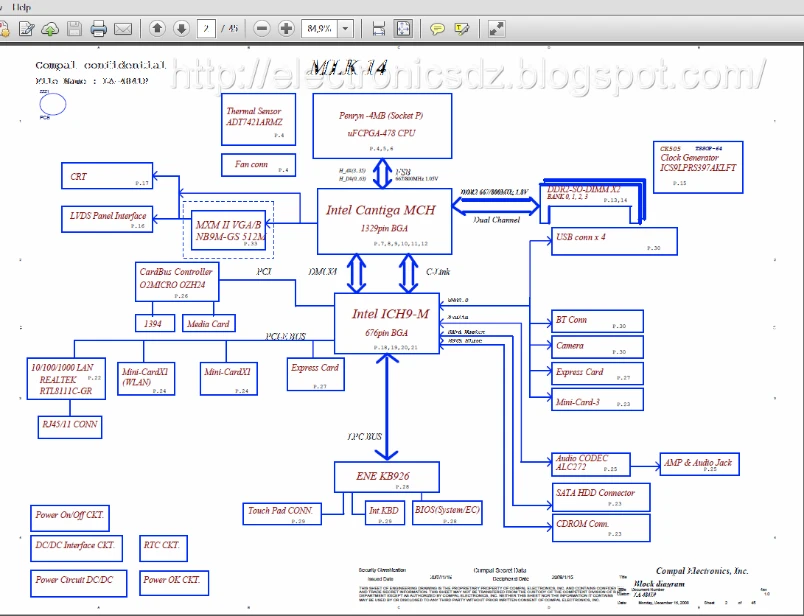Click the 'MXM II VGA/B' block text
804x616 pixels.
(x=228, y=225)
